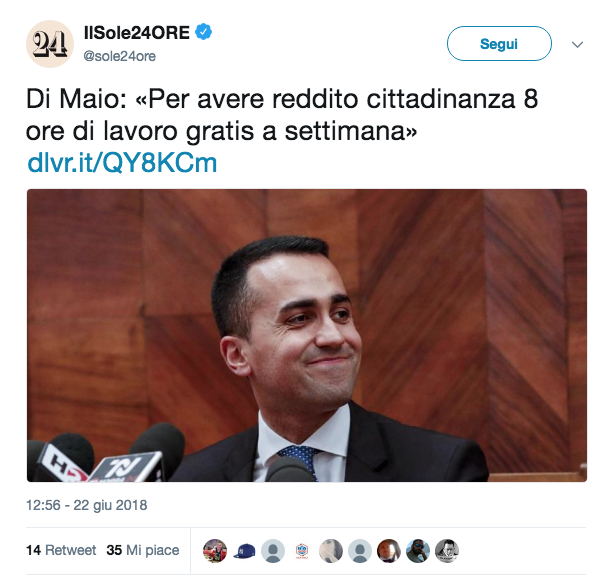Open the black-and-white photo liker avatar
The image size is (615, 577).
(x=447, y=550)
